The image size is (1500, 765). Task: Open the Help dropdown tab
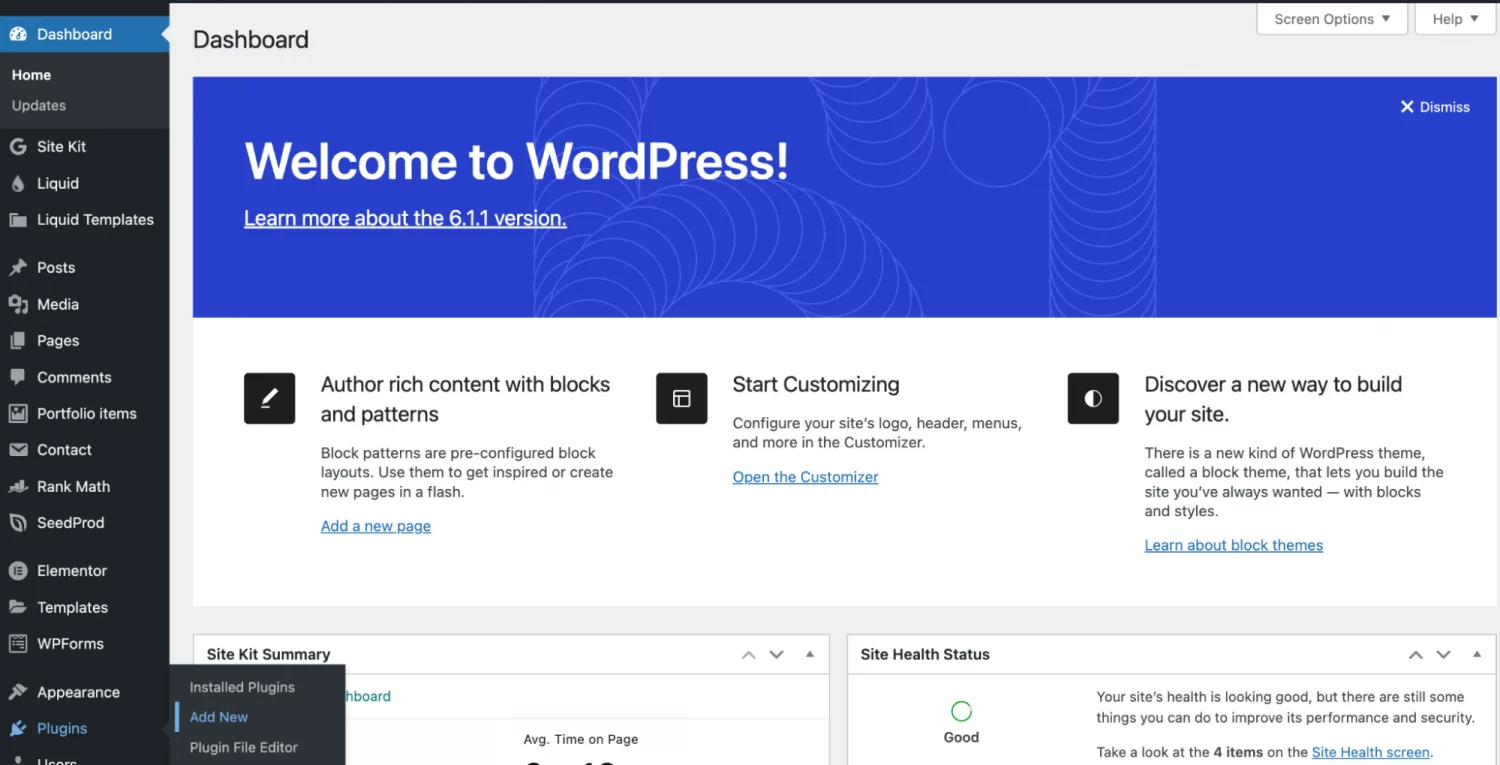[x=1455, y=19]
